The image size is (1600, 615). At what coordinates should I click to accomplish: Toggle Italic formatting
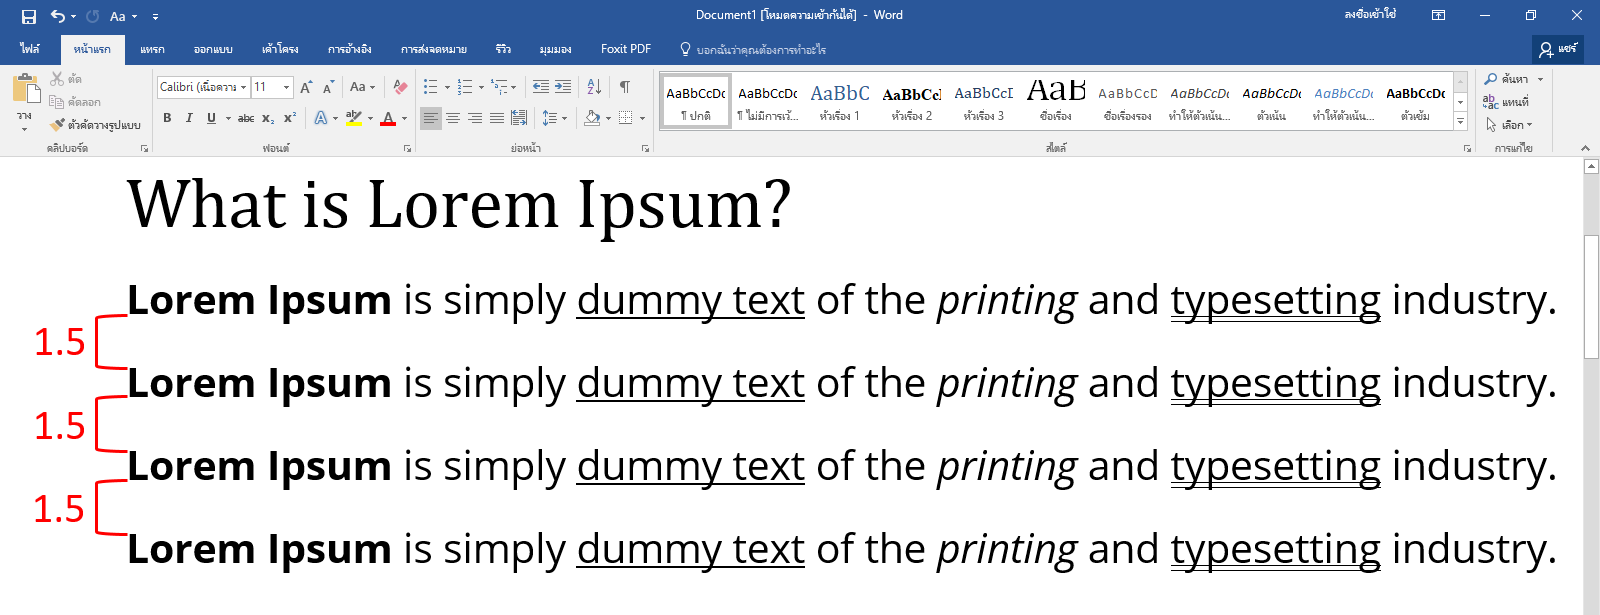(x=189, y=118)
